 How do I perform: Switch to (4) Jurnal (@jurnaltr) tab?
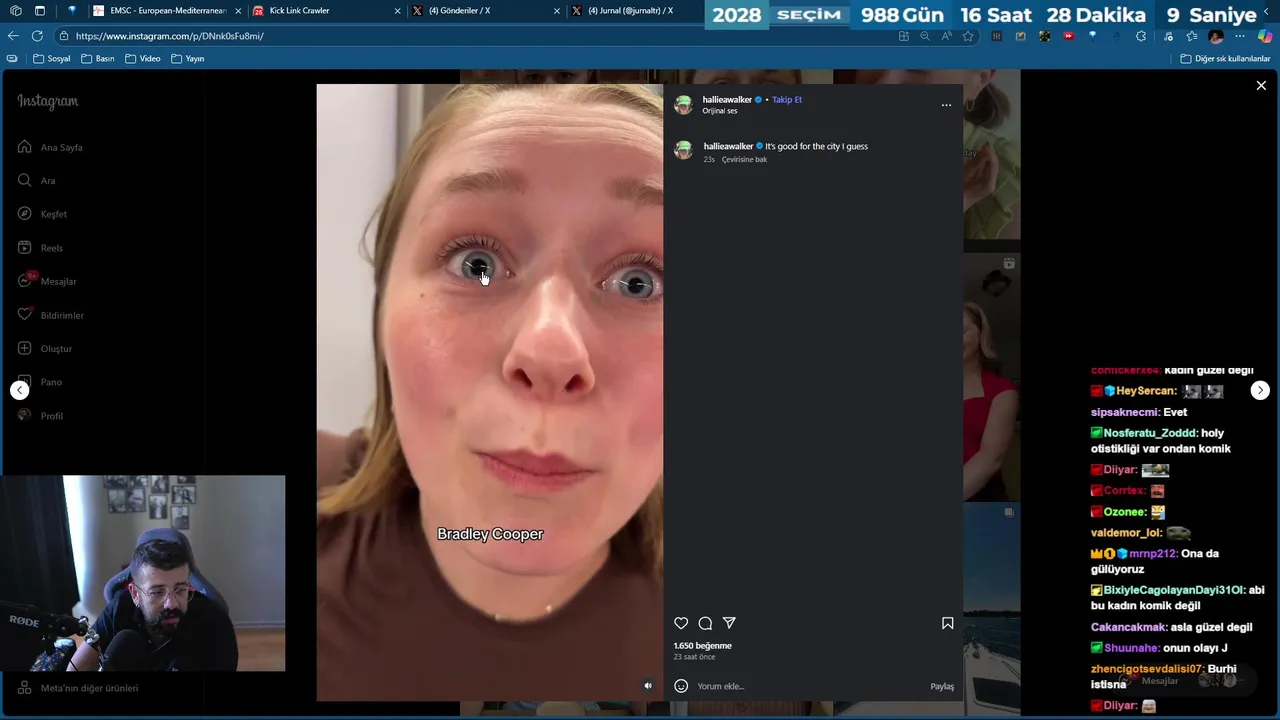635,11
